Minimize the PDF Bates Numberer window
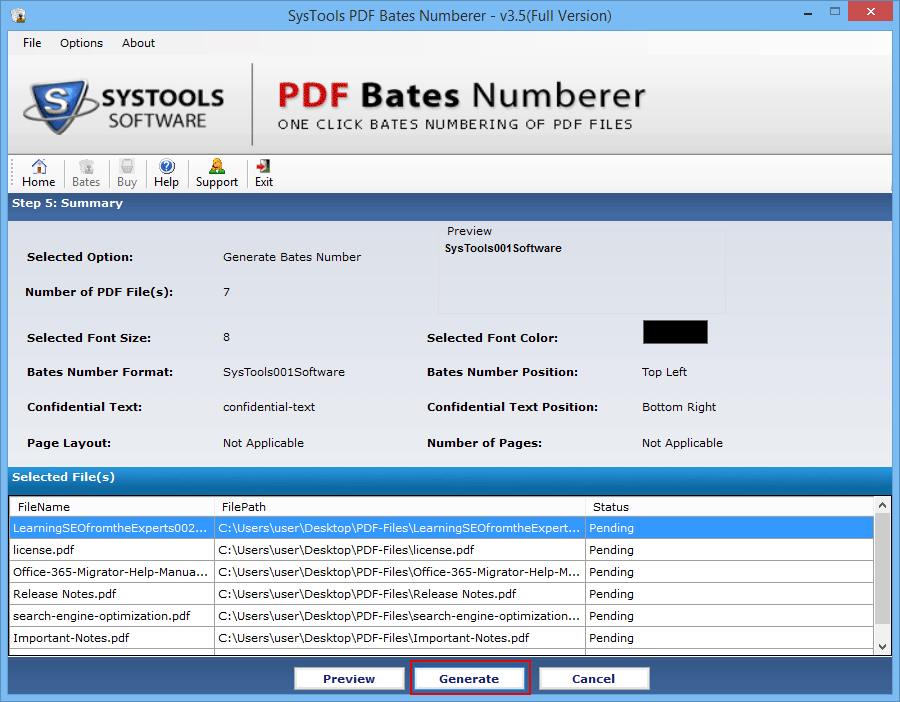 [x=808, y=12]
